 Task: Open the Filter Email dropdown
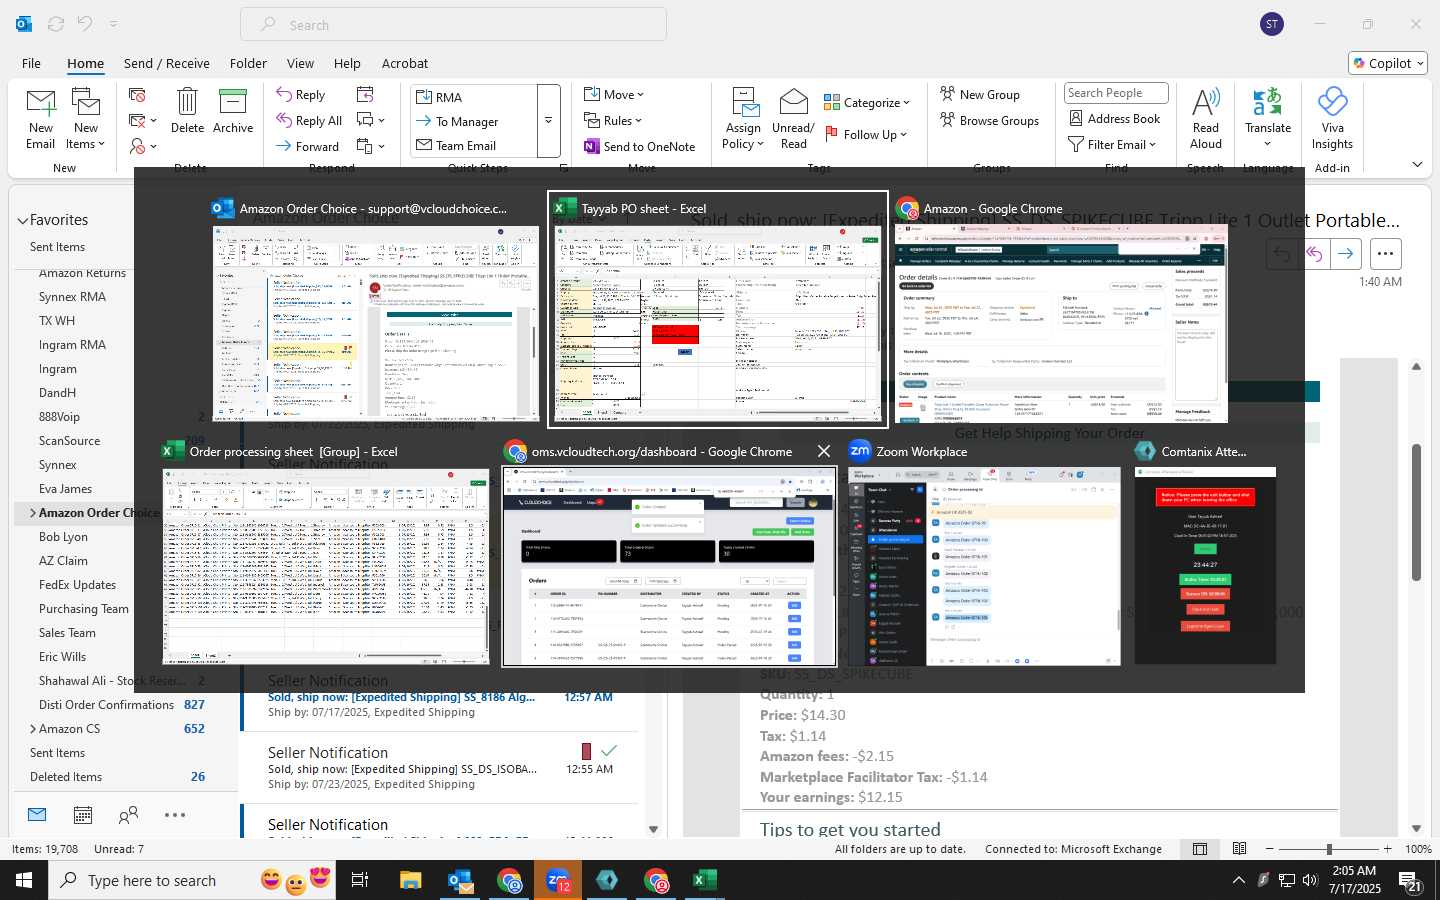1112,145
